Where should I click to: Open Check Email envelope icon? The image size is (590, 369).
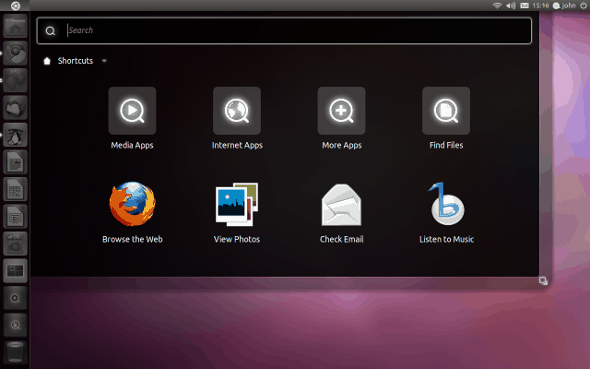(341, 205)
